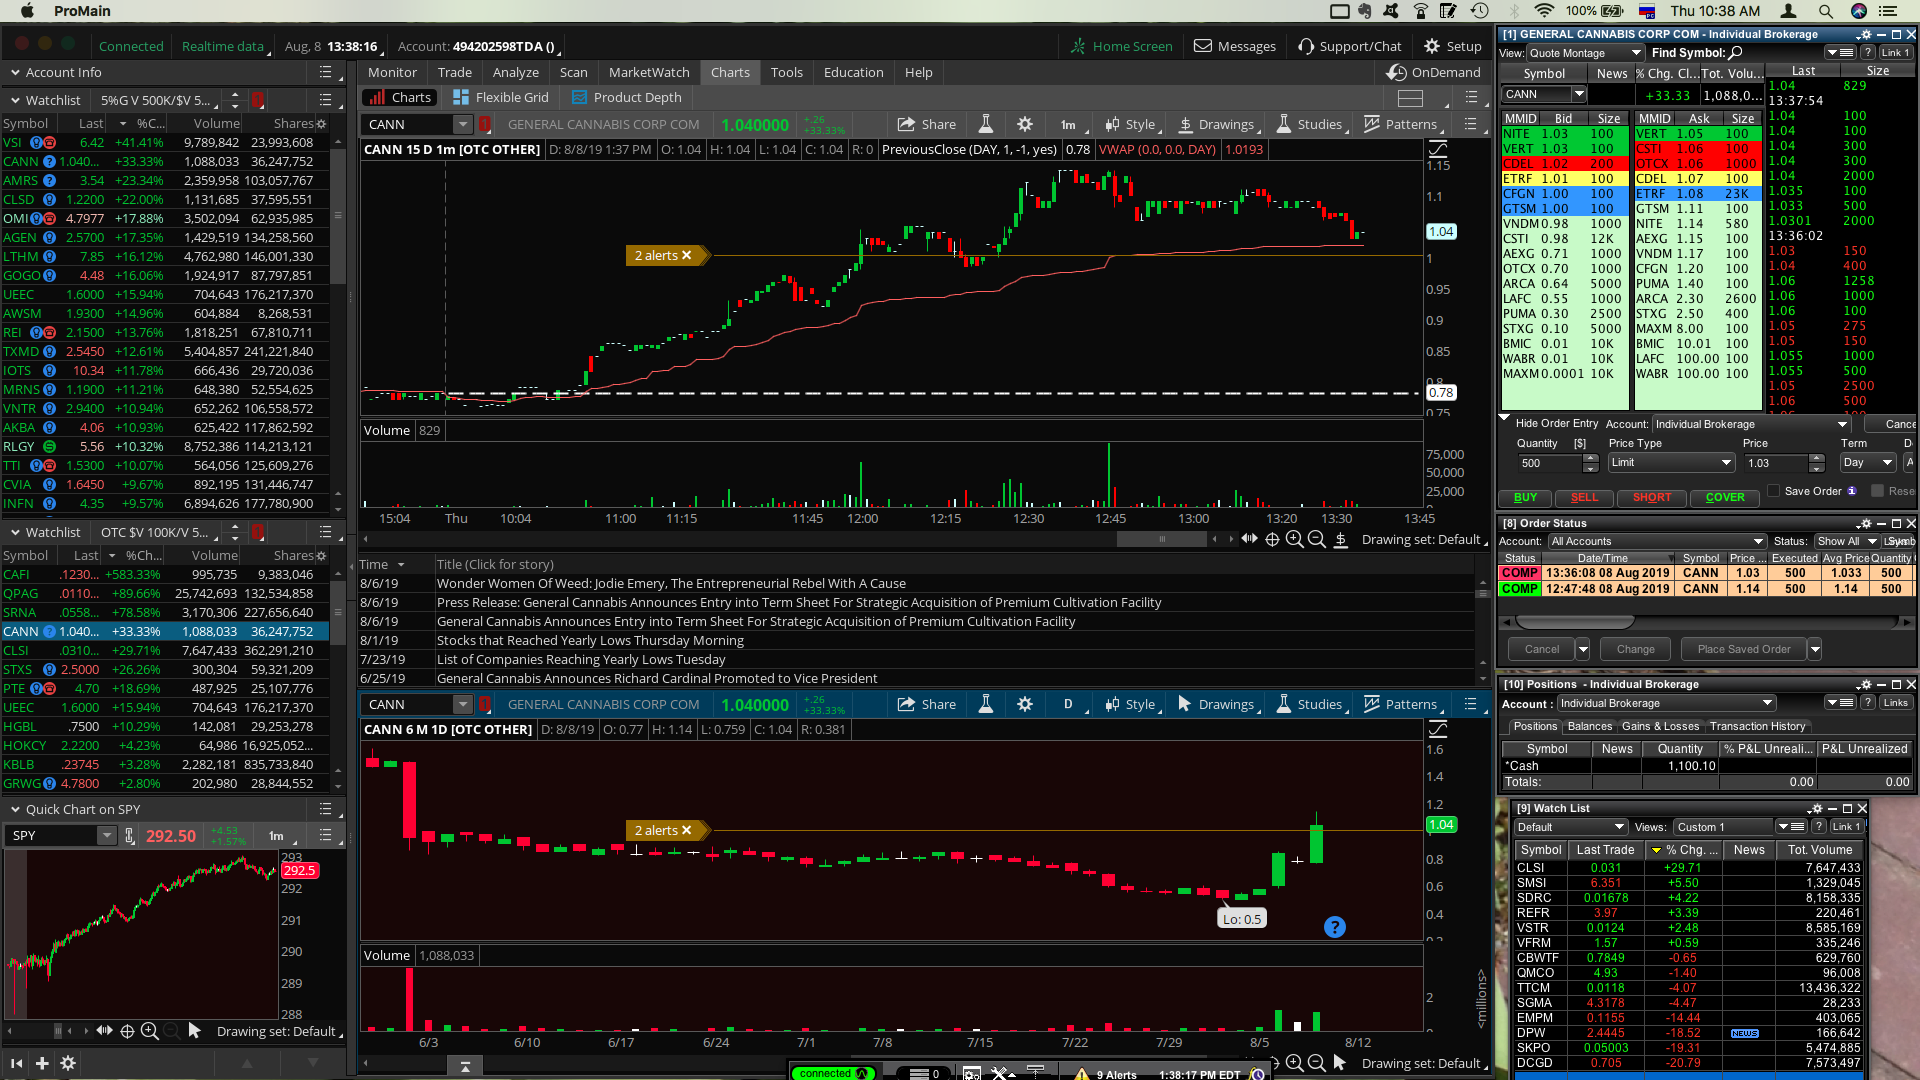
Task: Dismiss the 2 alerts tag on upper chart
Action: 687,256
